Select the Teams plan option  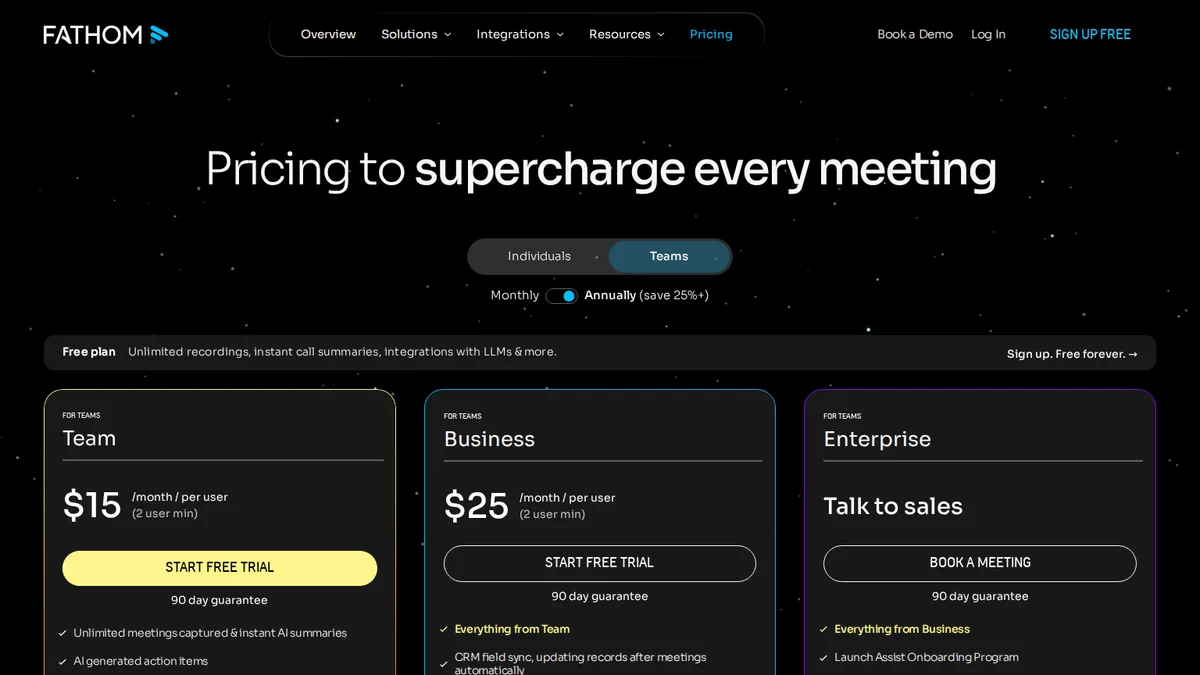tap(669, 256)
